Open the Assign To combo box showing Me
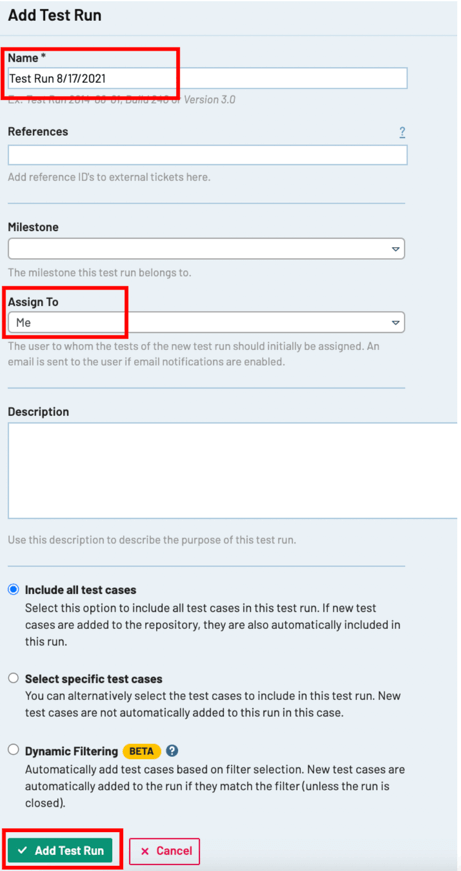Image resolution: width=461 pixels, height=871 pixels. tap(206, 322)
